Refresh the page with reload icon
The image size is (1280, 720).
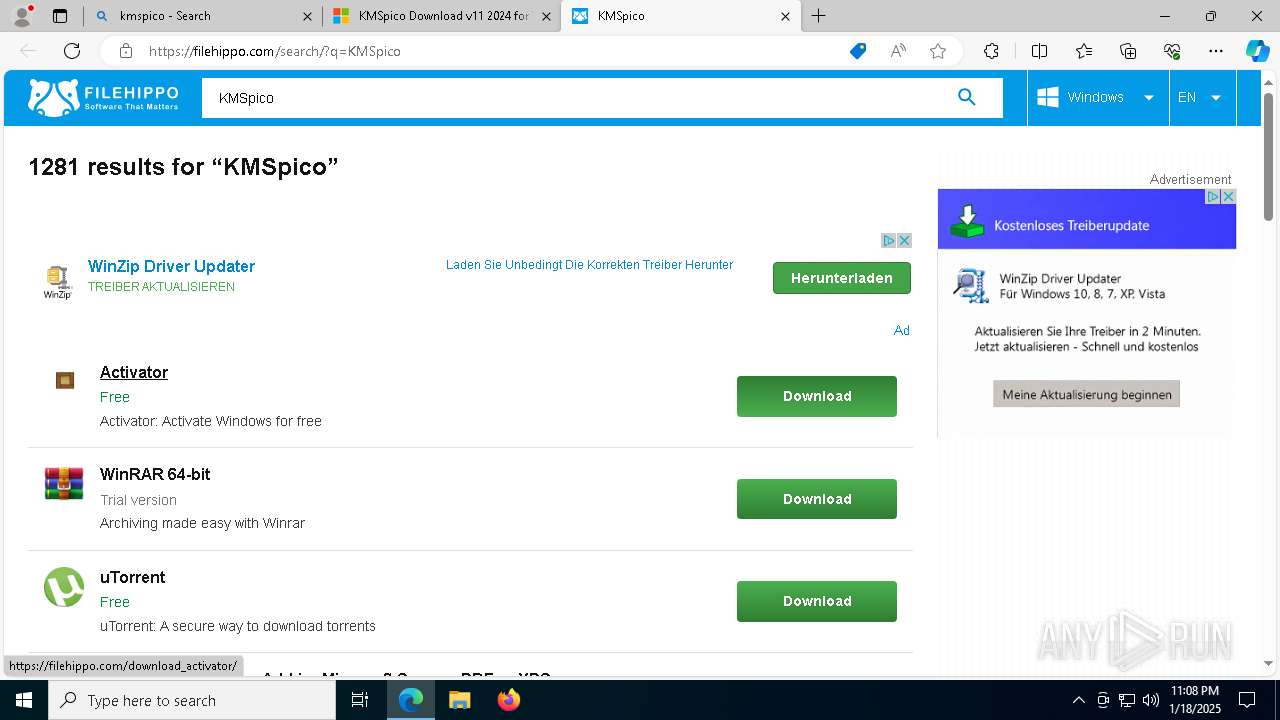(72, 51)
